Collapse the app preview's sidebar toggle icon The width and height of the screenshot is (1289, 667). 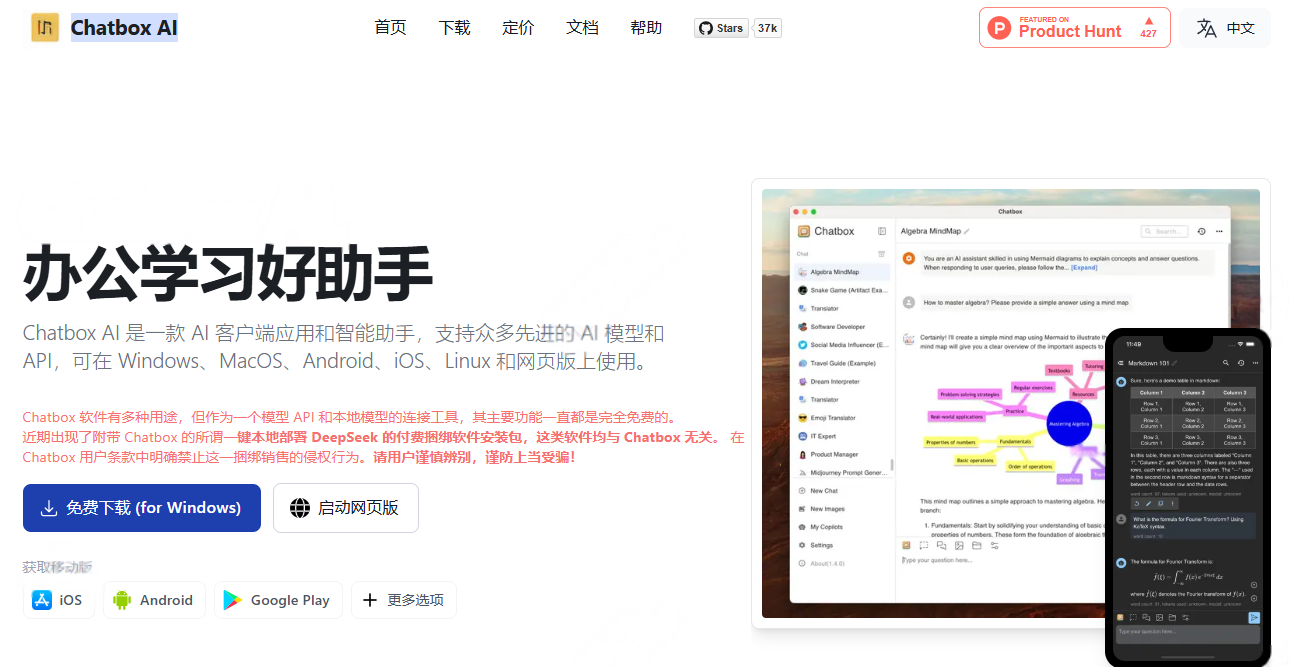pos(882,231)
